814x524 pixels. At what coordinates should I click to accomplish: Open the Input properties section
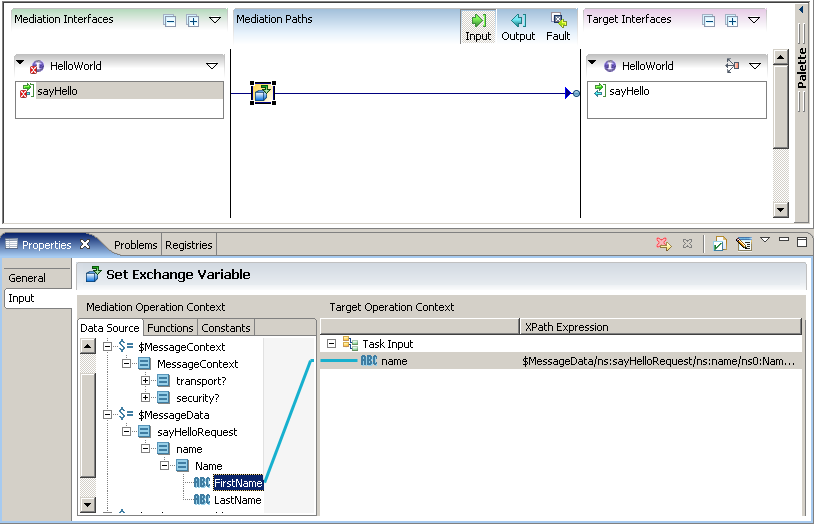[37, 298]
